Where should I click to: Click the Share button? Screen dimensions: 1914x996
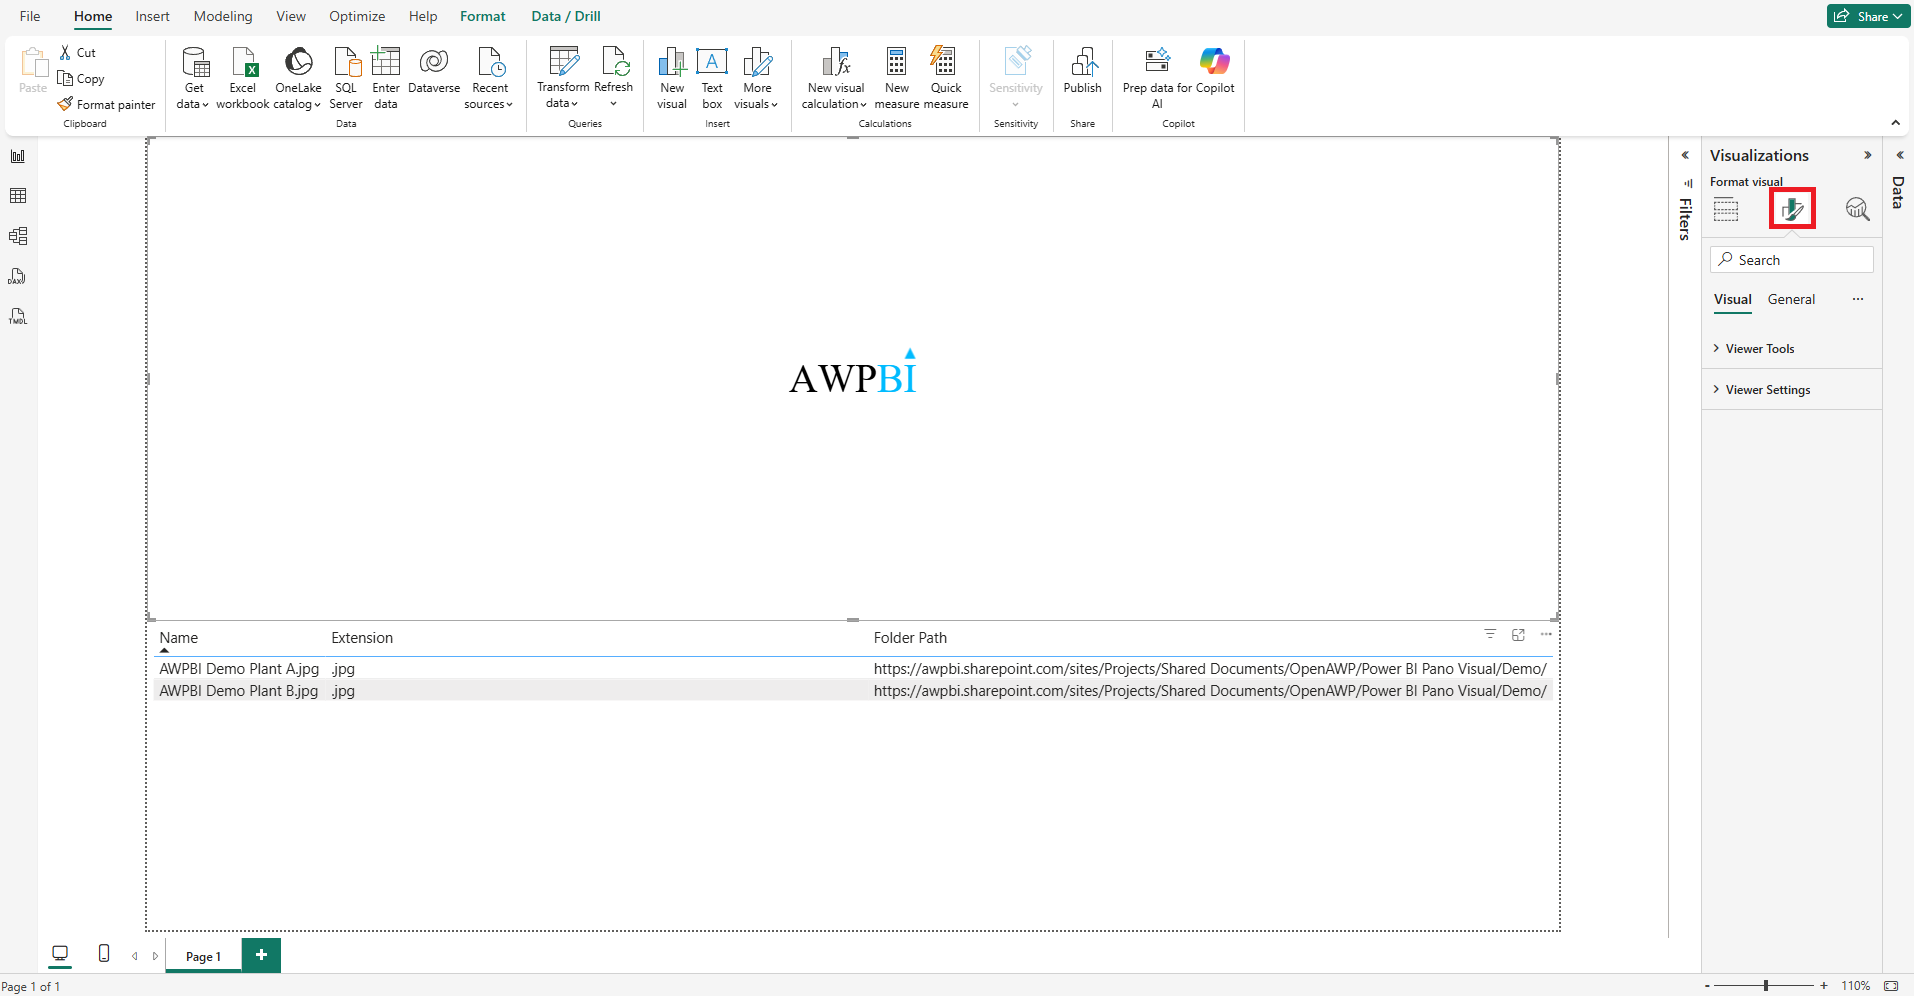[x=1867, y=16]
